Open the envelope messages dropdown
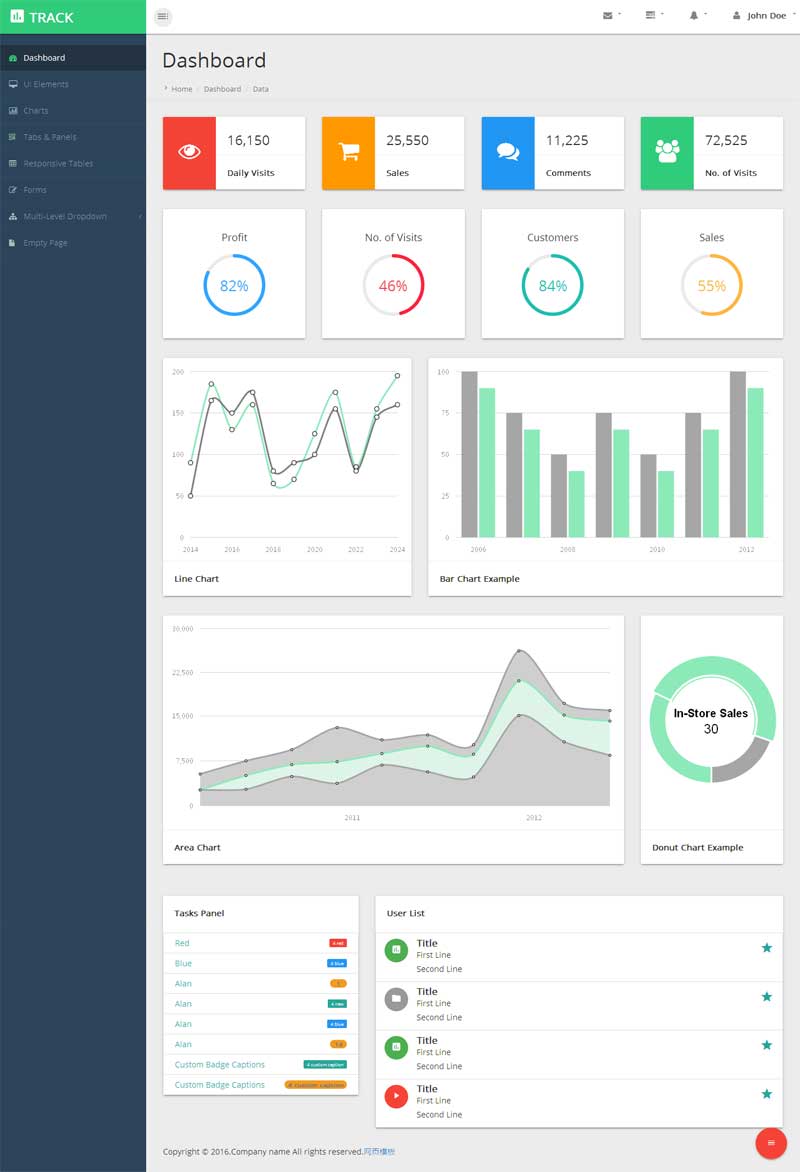 [x=611, y=16]
